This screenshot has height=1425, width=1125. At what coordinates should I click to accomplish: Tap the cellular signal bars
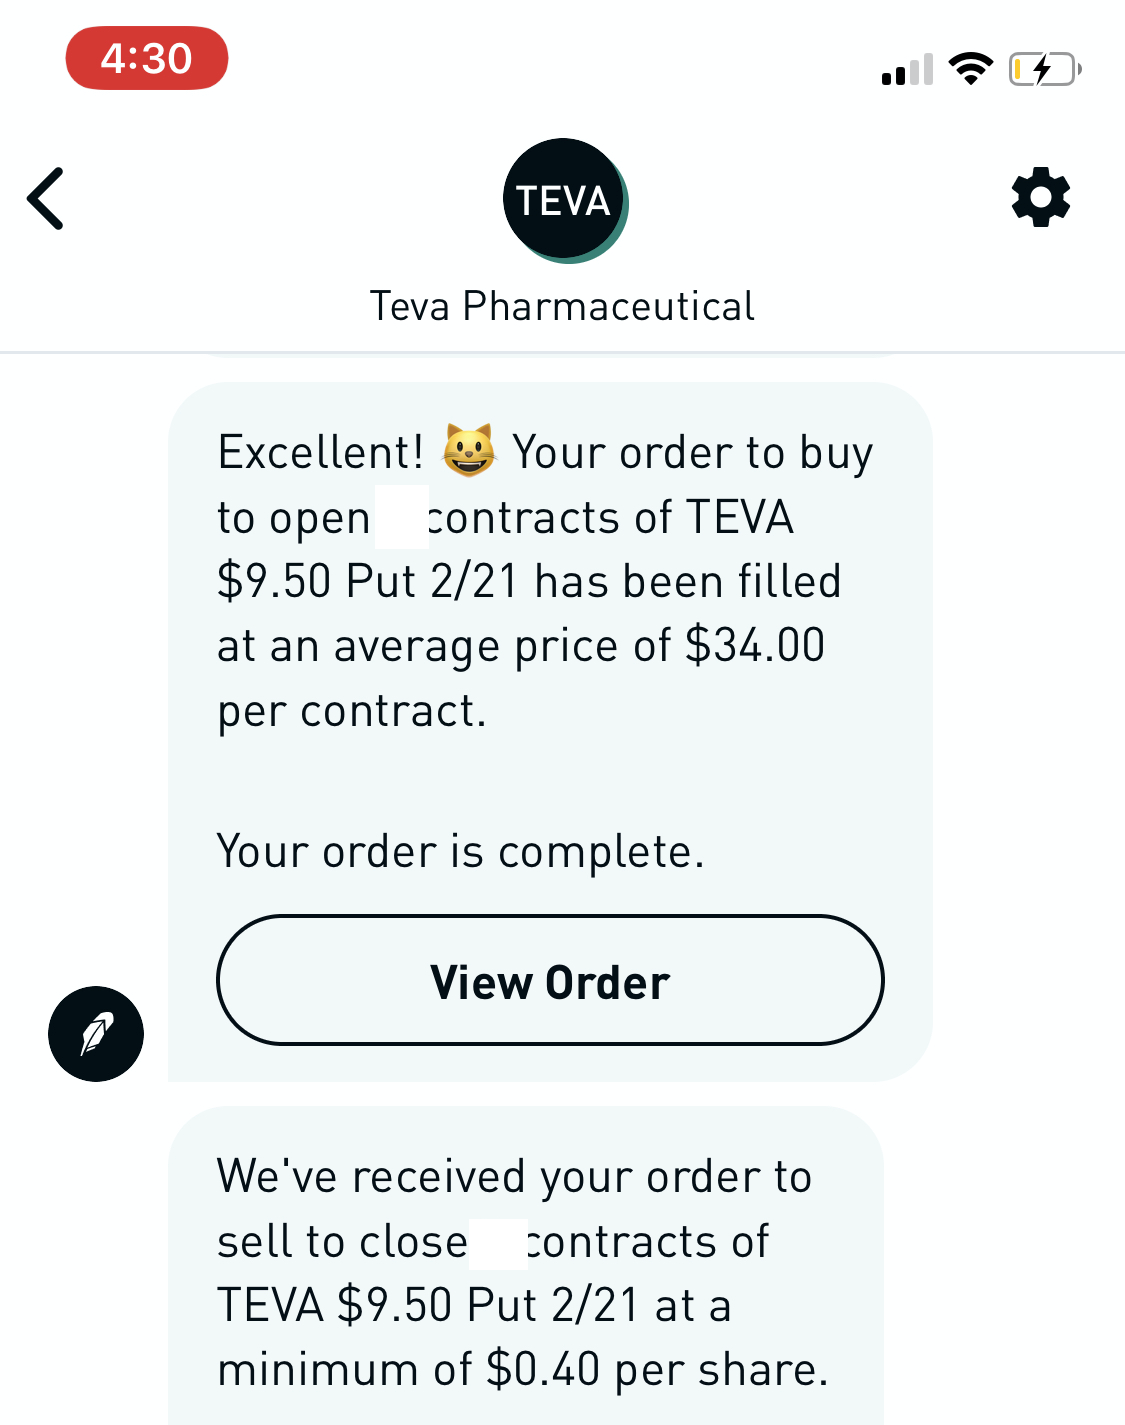(907, 70)
